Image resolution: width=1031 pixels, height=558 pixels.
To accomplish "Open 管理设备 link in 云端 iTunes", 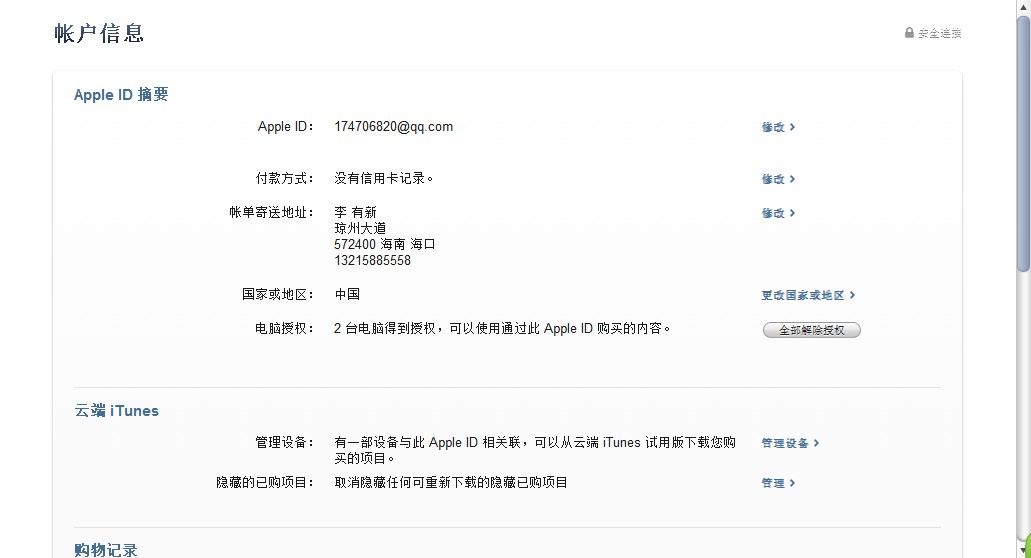I will click(790, 443).
